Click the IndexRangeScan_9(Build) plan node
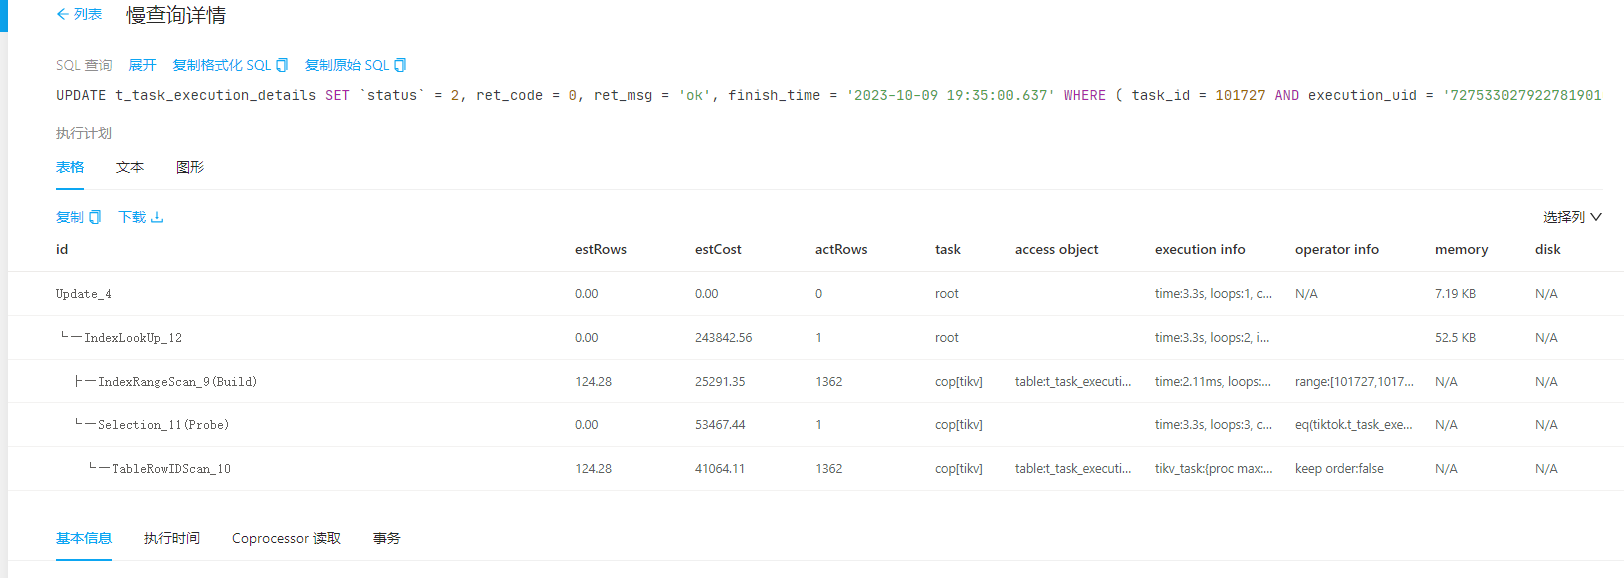The image size is (1624, 578). [177, 382]
